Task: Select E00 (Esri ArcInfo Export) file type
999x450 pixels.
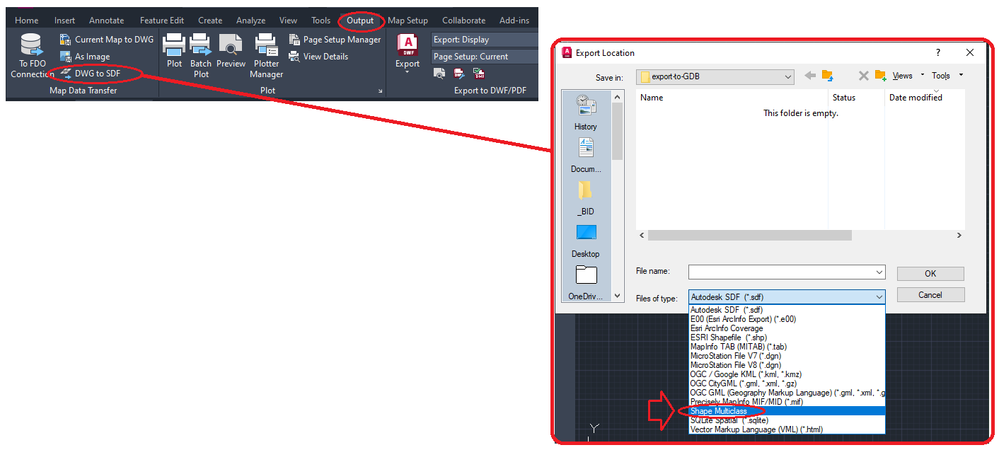Action: pos(786,319)
